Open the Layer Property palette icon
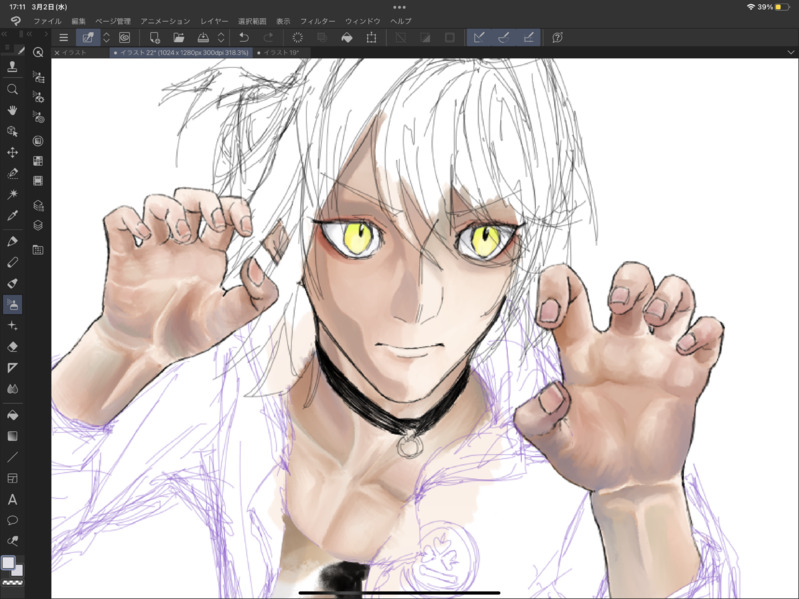The height and width of the screenshot is (599, 799). coord(38,205)
